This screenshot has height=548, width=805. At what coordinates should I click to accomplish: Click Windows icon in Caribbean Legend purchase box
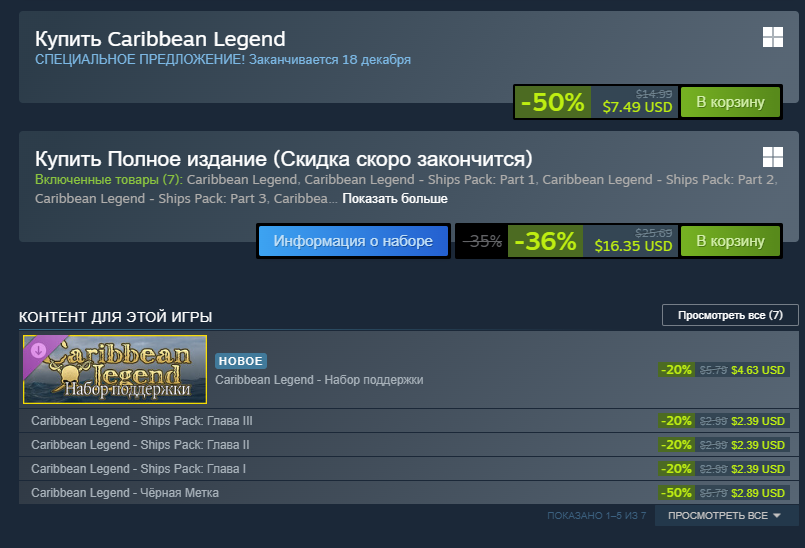[x=773, y=37]
